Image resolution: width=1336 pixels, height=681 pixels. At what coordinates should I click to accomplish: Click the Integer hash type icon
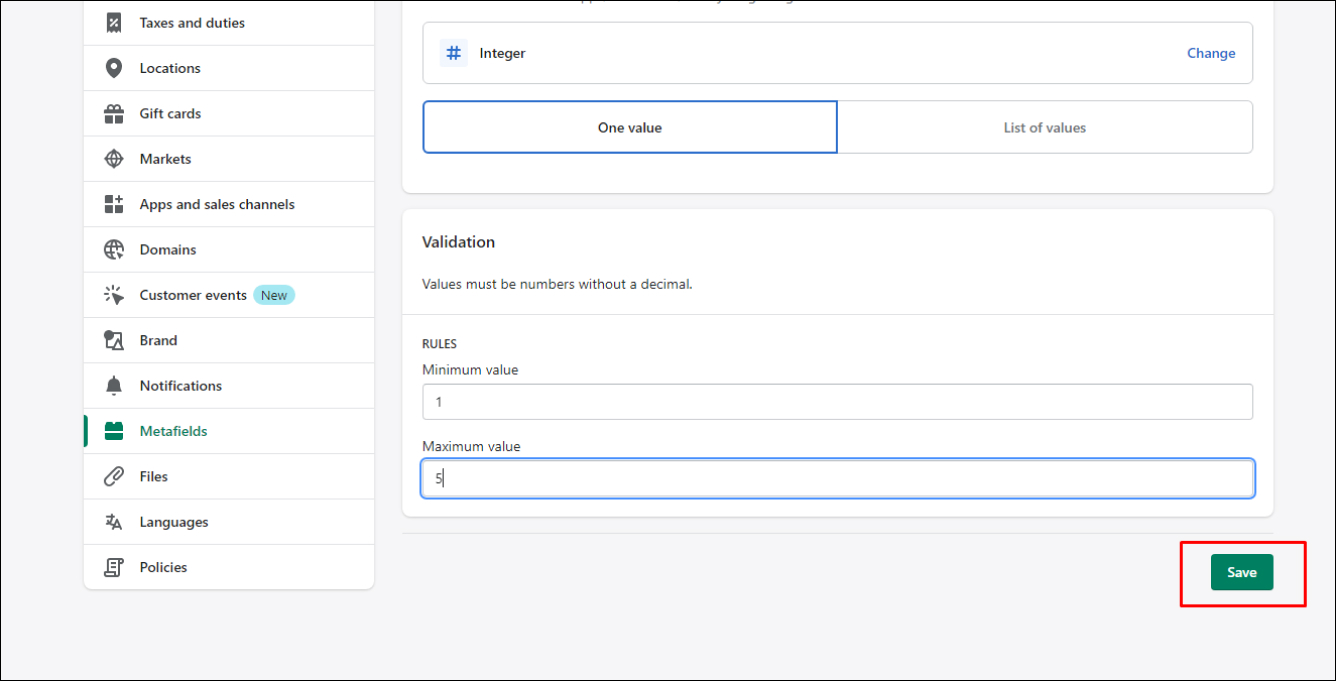coord(454,53)
